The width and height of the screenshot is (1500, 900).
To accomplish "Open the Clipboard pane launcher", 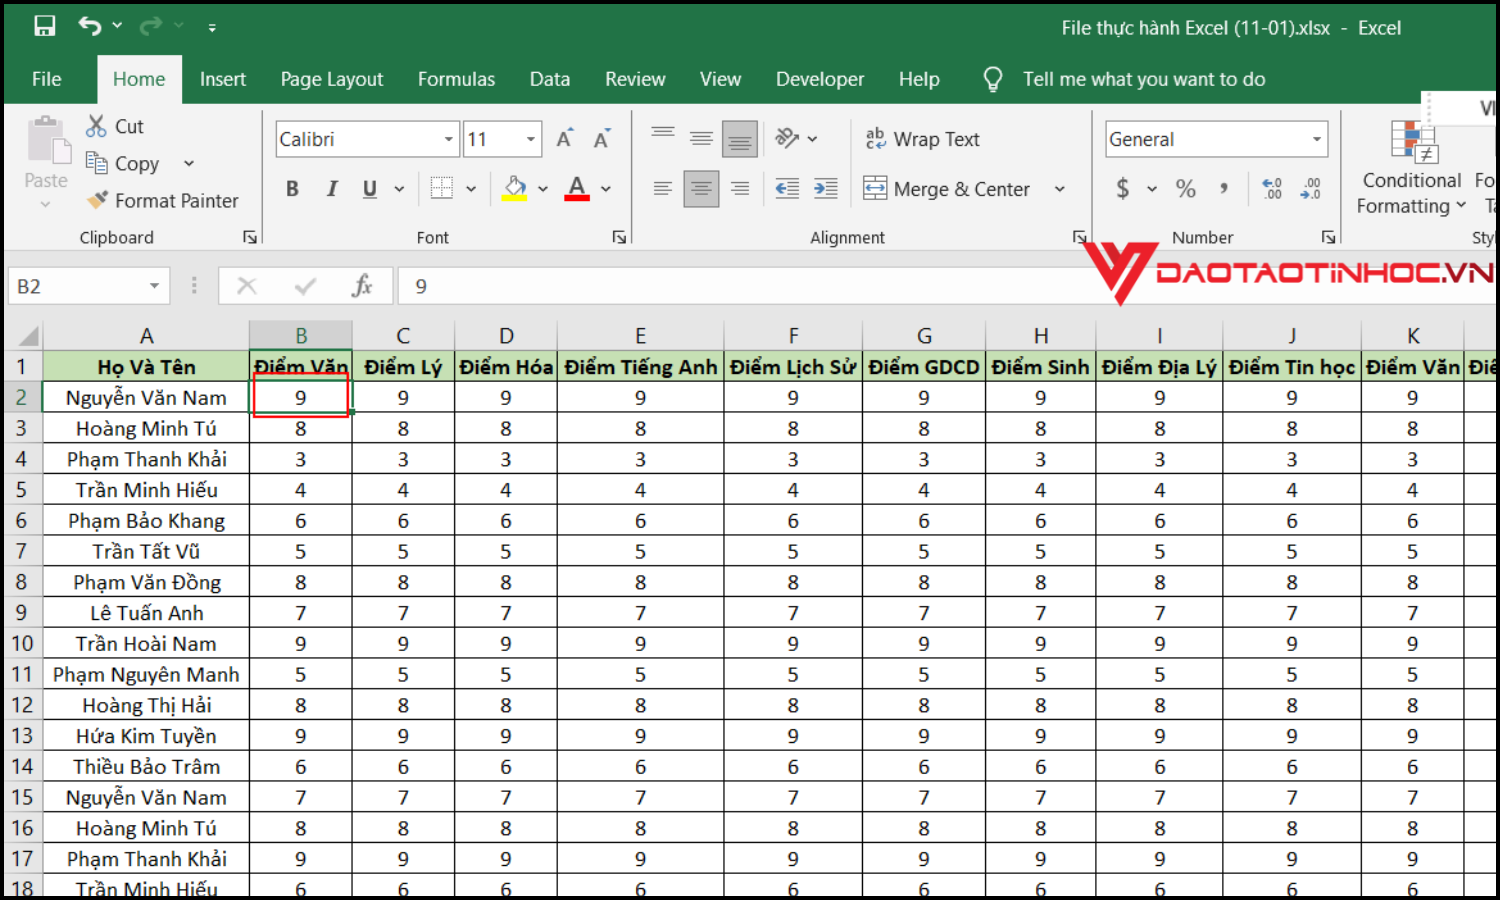I will coord(250,237).
